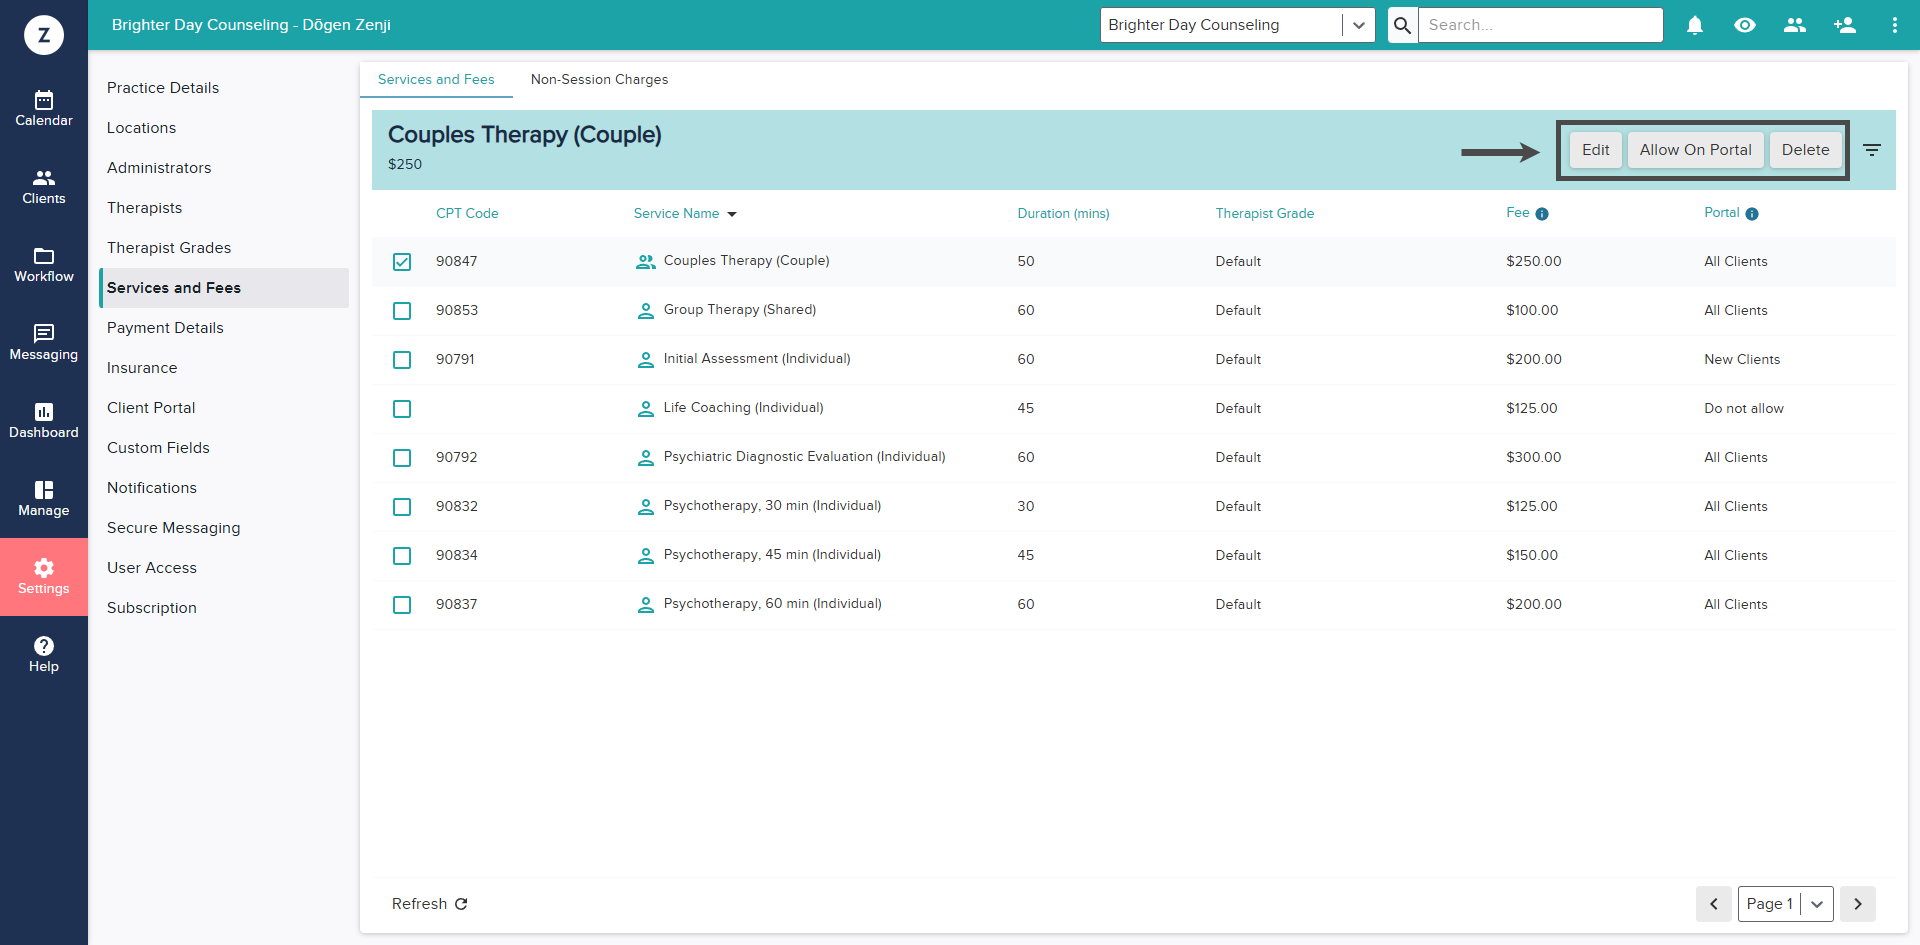Check the Psychotherapy 45 min checkbox

tap(402, 556)
